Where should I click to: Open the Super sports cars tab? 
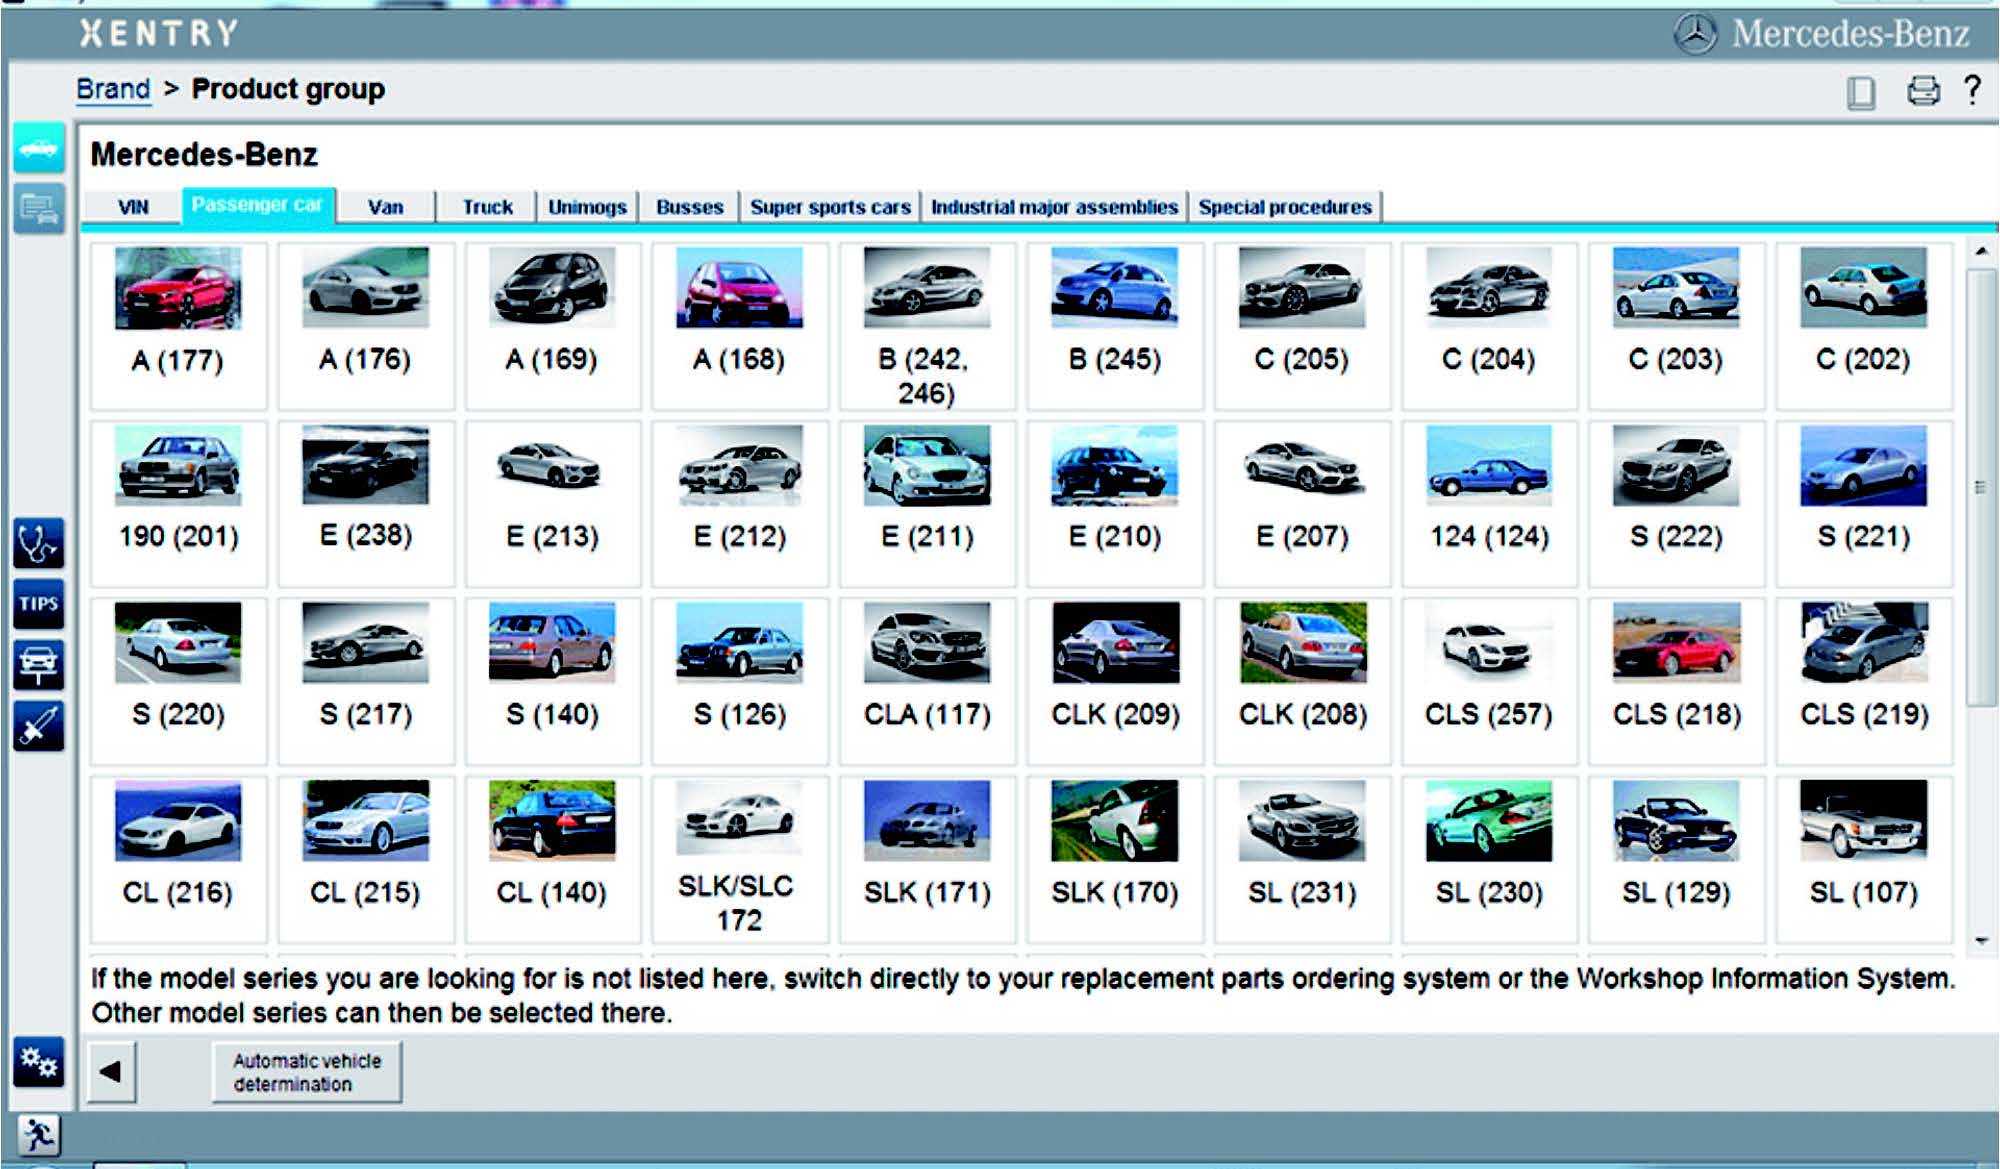[830, 207]
